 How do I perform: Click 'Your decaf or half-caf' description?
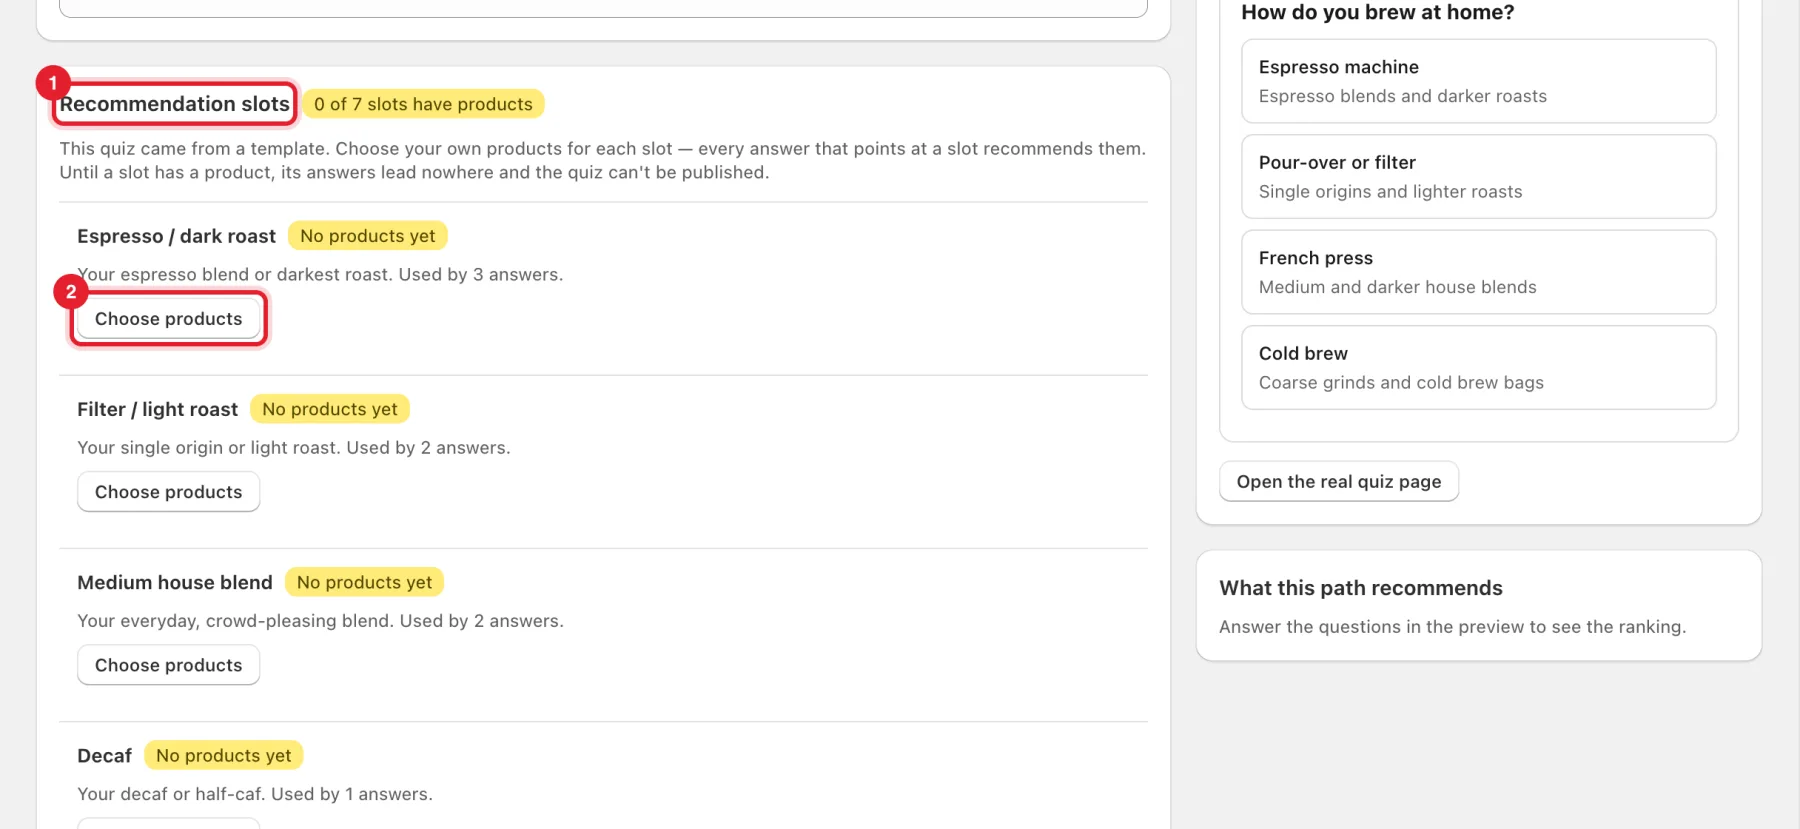pyautogui.click(x=255, y=794)
